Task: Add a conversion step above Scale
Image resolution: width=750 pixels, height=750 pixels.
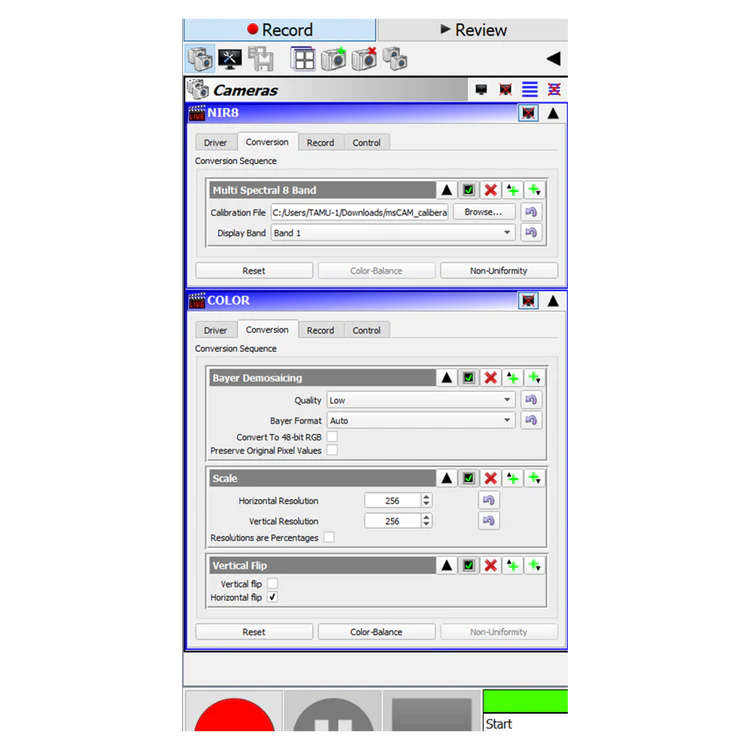Action: point(513,479)
